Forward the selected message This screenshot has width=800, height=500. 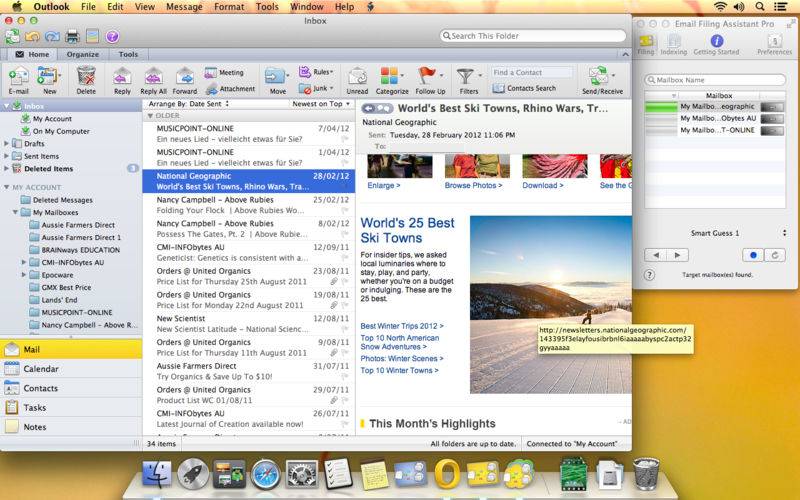[185, 81]
